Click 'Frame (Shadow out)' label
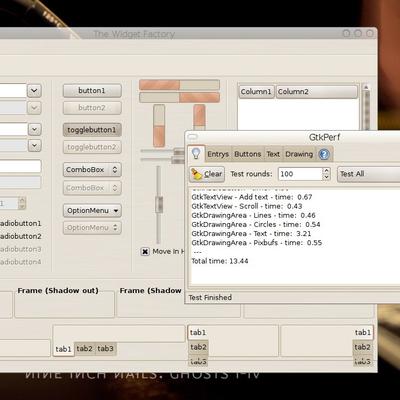 tap(58, 291)
